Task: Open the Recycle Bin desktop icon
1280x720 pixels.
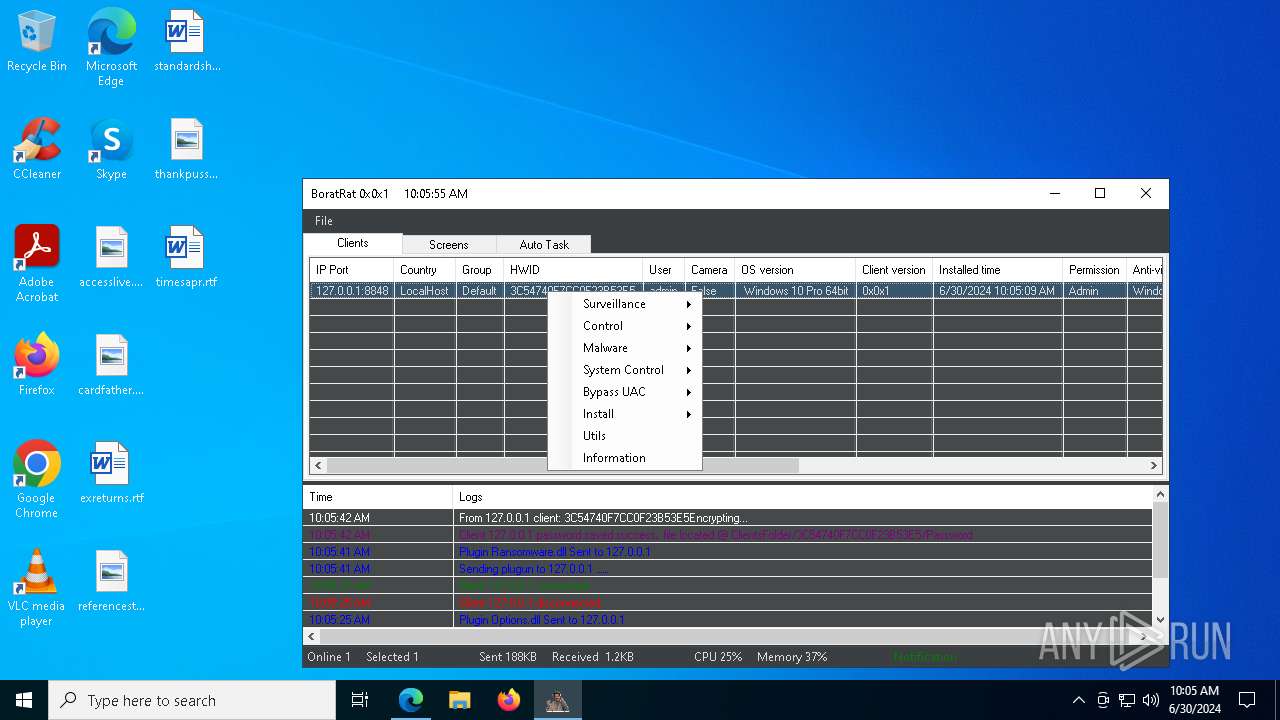Action: point(37,42)
